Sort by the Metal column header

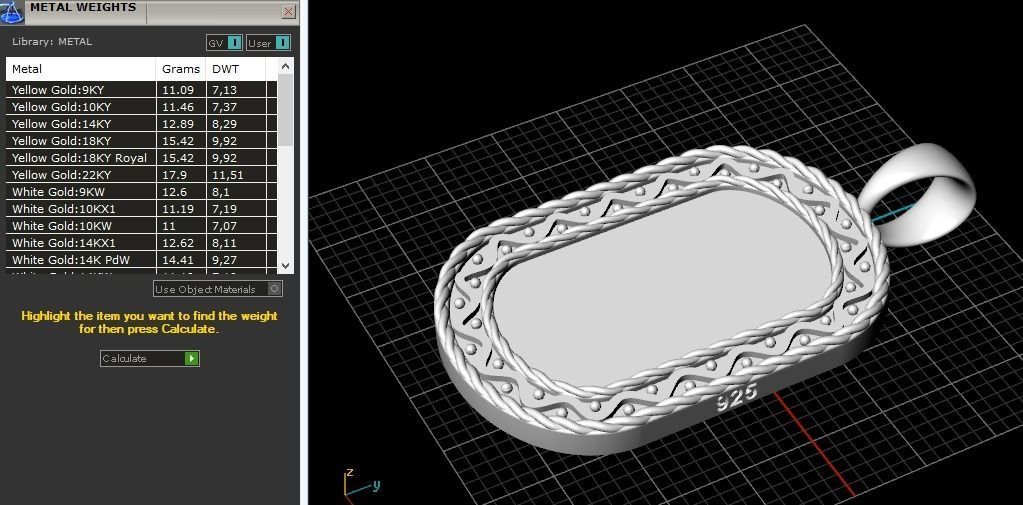pos(81,69)
